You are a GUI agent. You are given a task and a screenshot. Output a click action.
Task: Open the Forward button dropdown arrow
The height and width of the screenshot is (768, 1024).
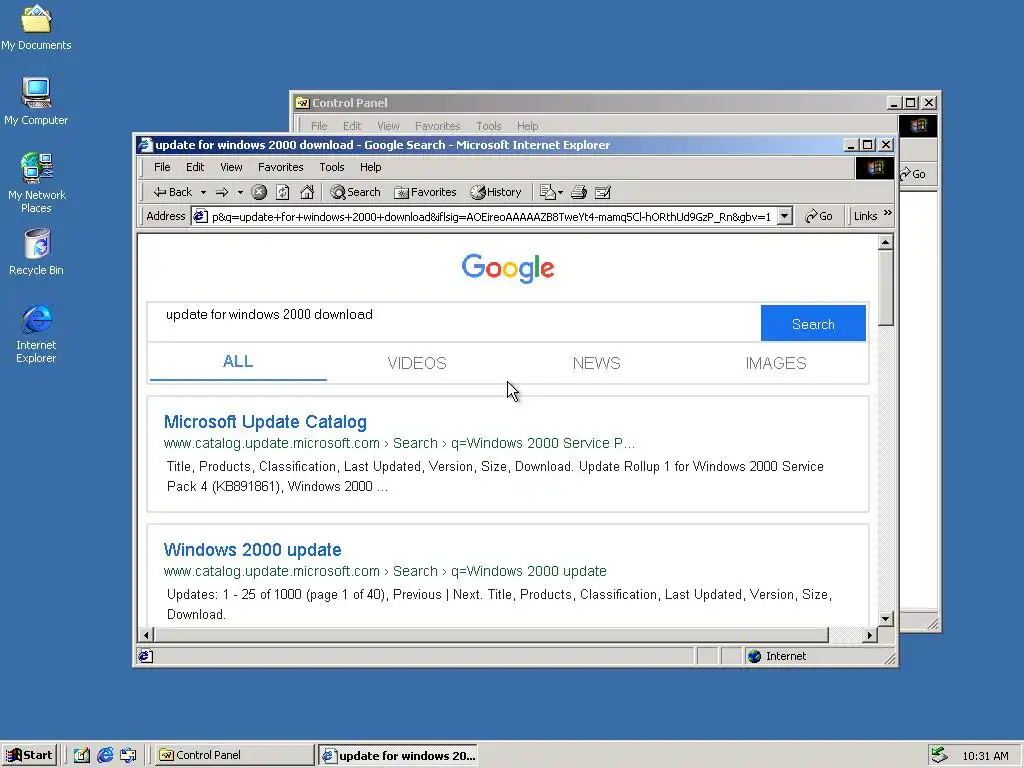click(x=240, y=192)
